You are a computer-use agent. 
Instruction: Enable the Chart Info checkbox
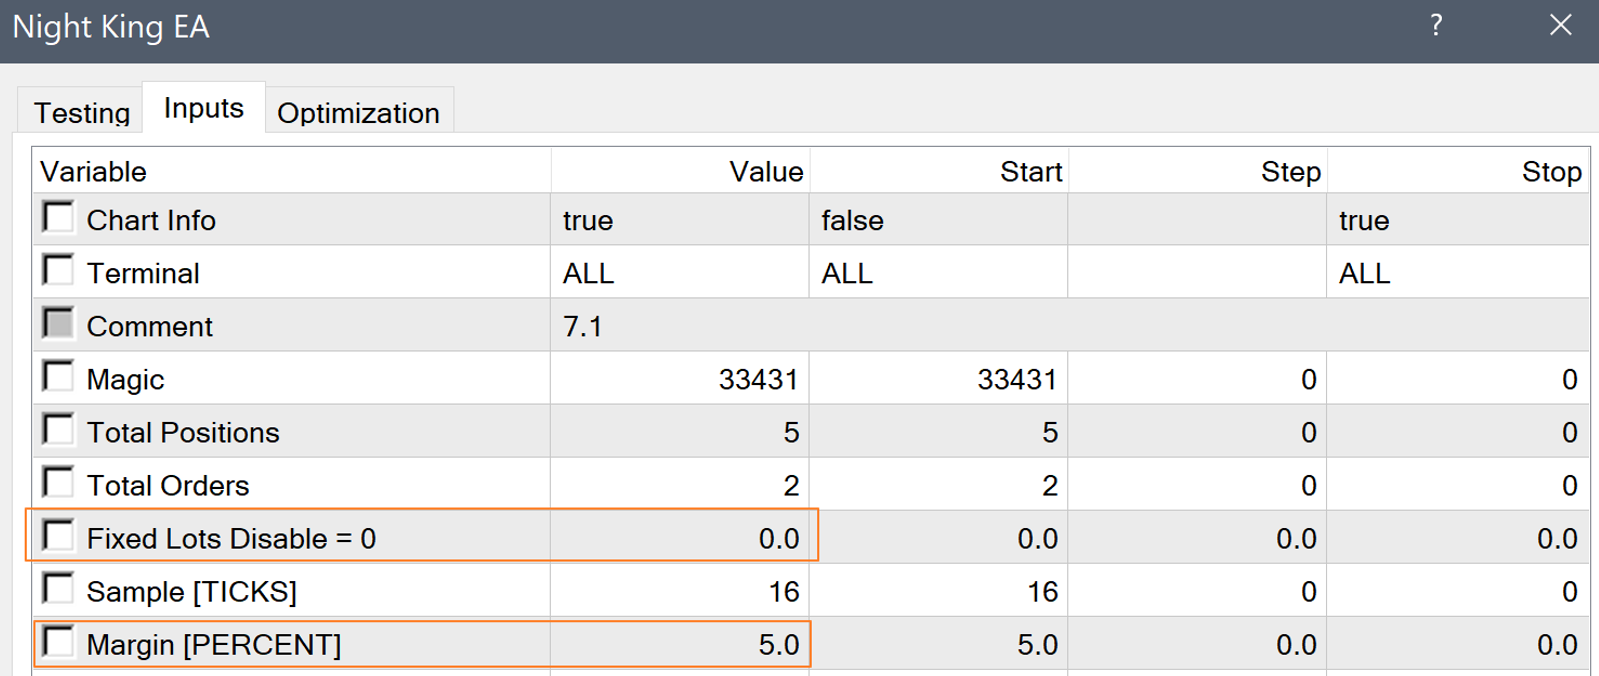(x=58, y=217)
